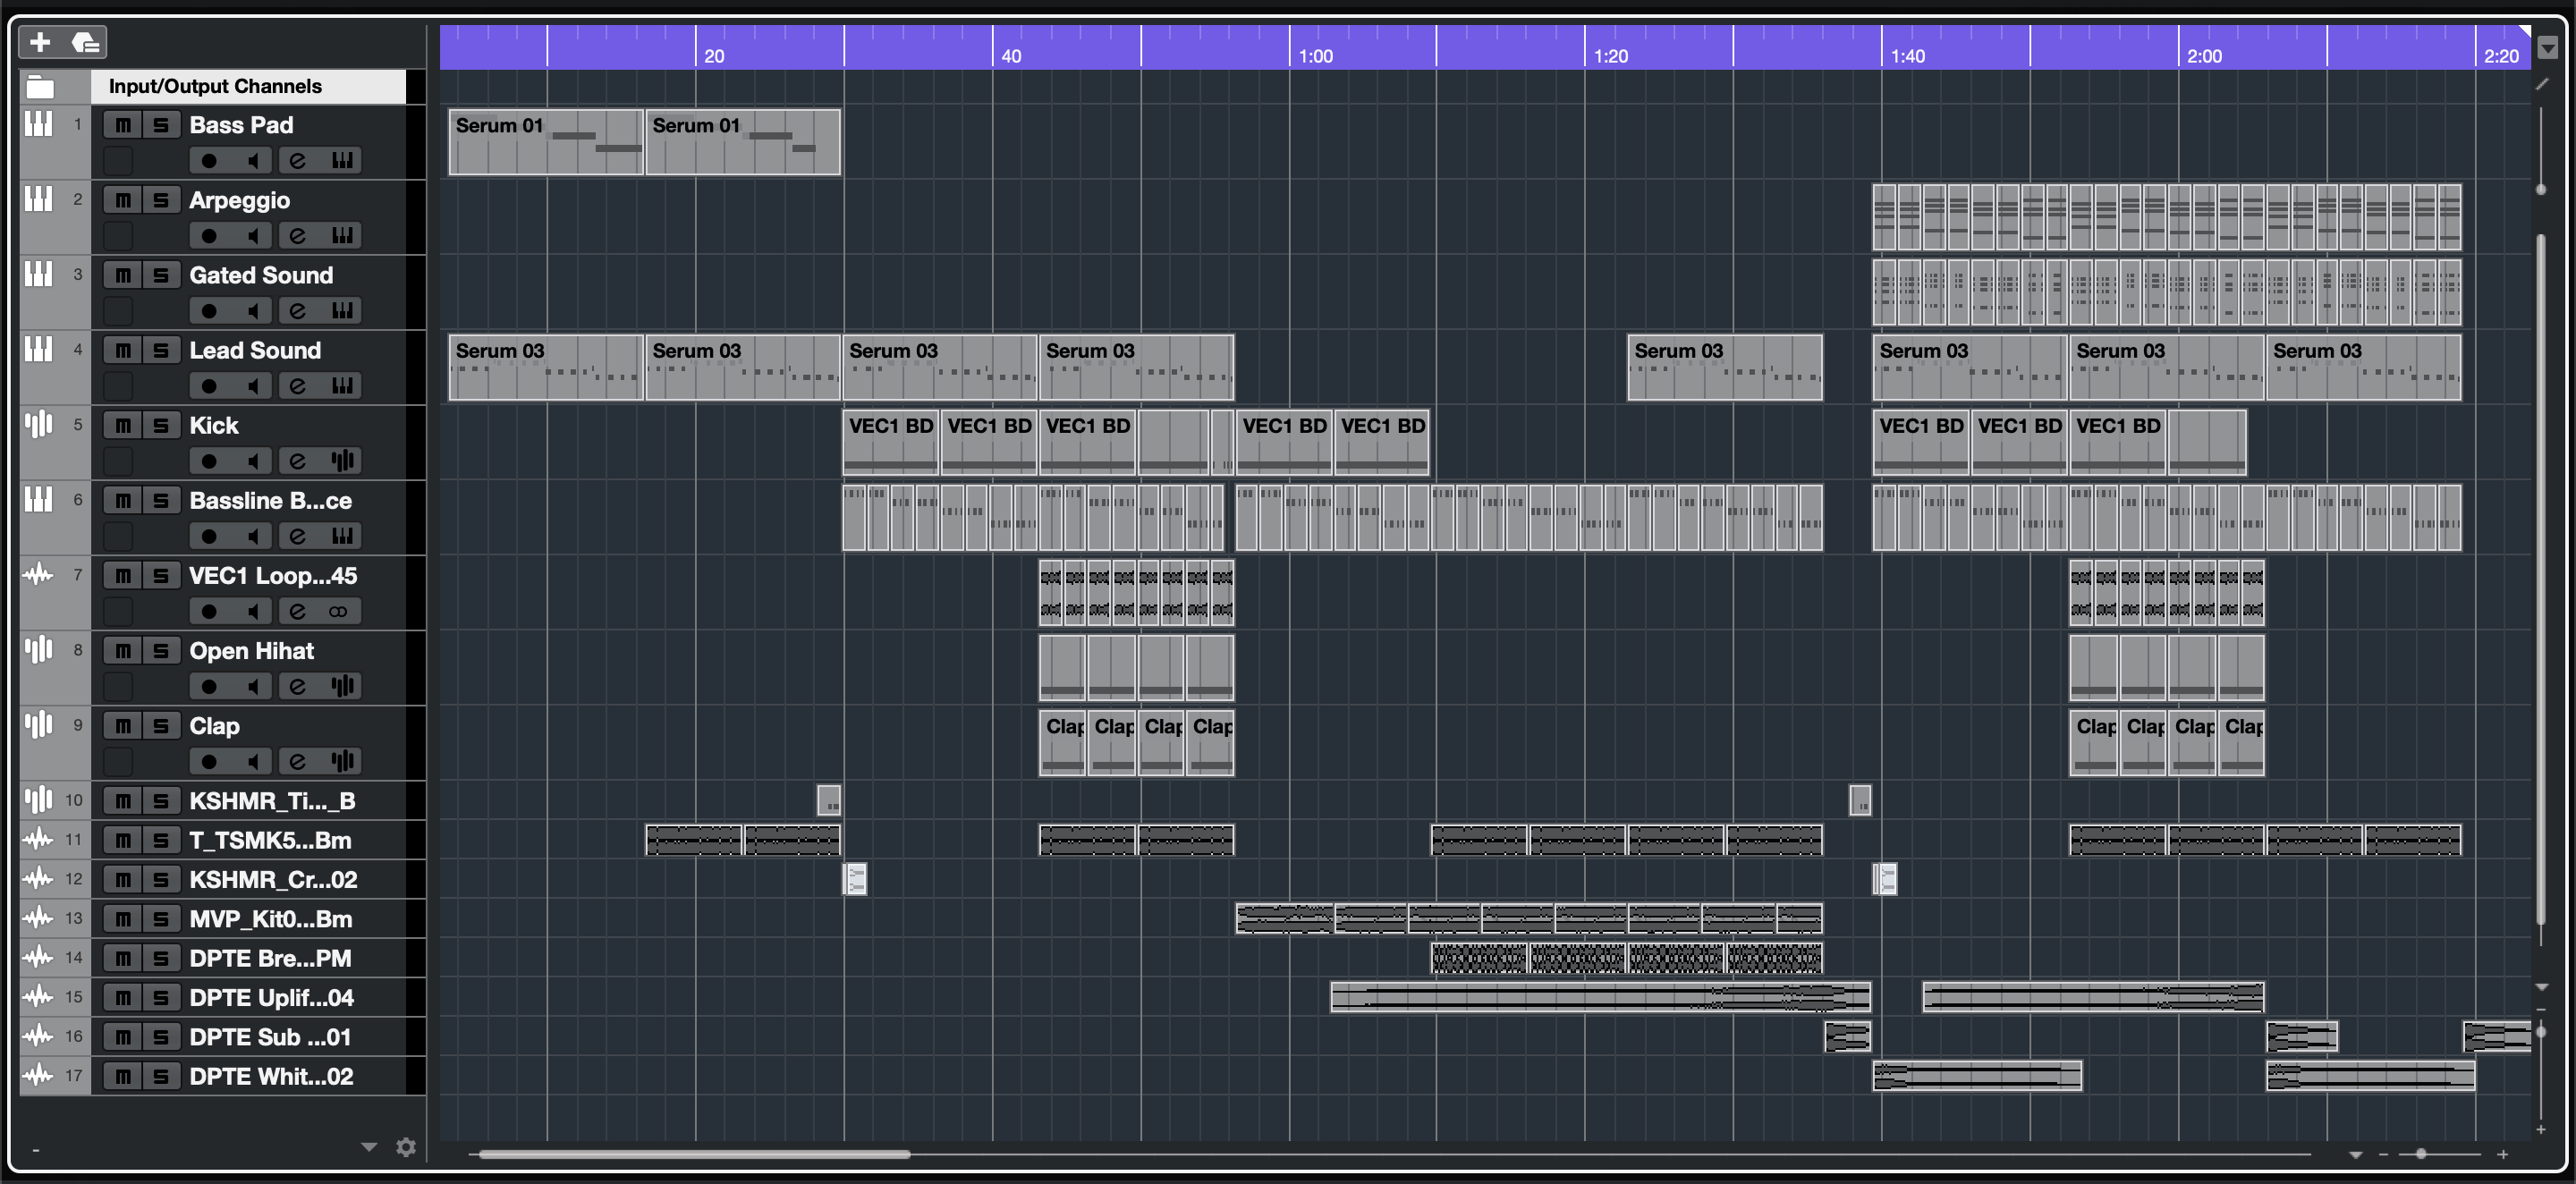2576x1184 pixels.
Task: Open Edit Channel Settings for Bass Pad
Action: click(x=297, y=161)
